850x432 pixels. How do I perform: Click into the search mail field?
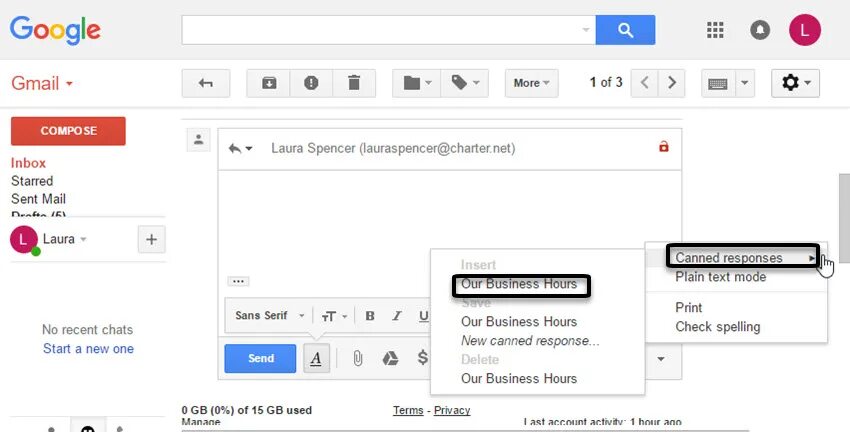(381, 30)
